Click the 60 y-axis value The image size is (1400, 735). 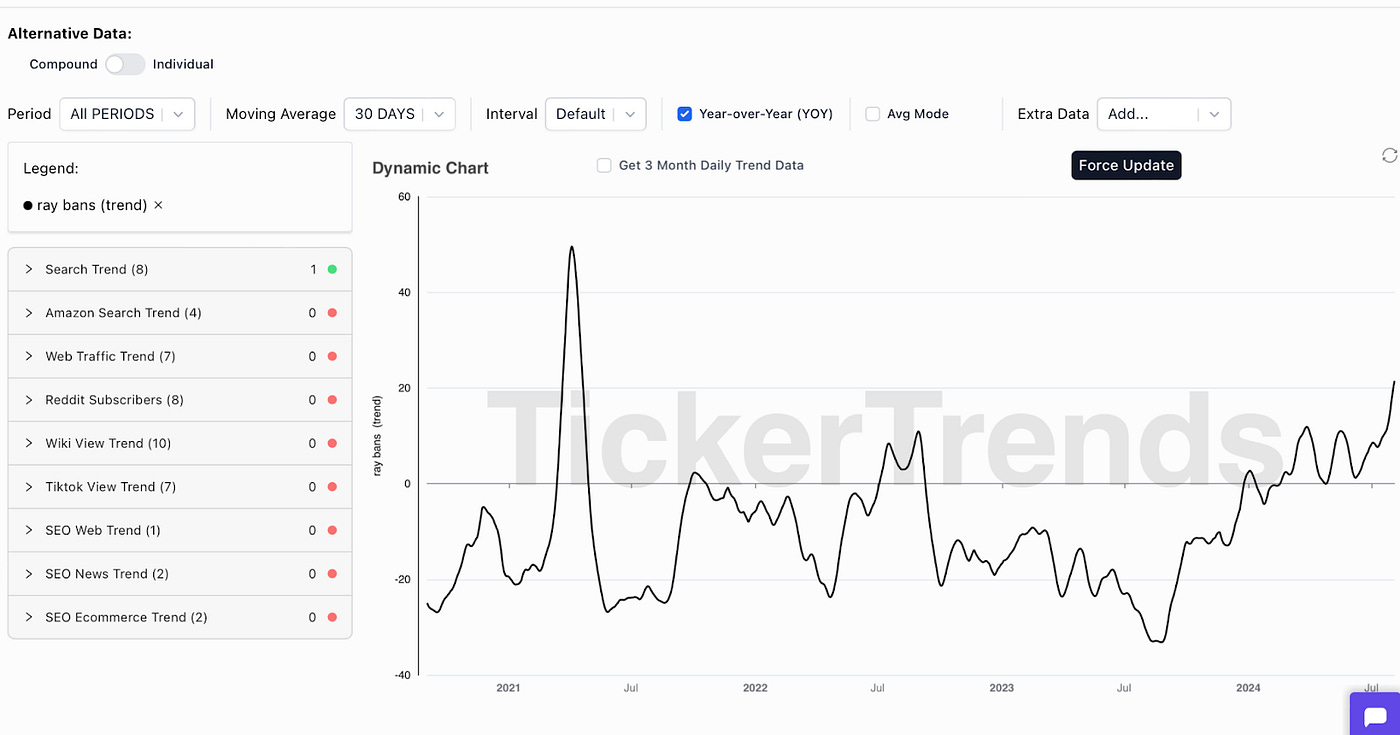[404, 197]
